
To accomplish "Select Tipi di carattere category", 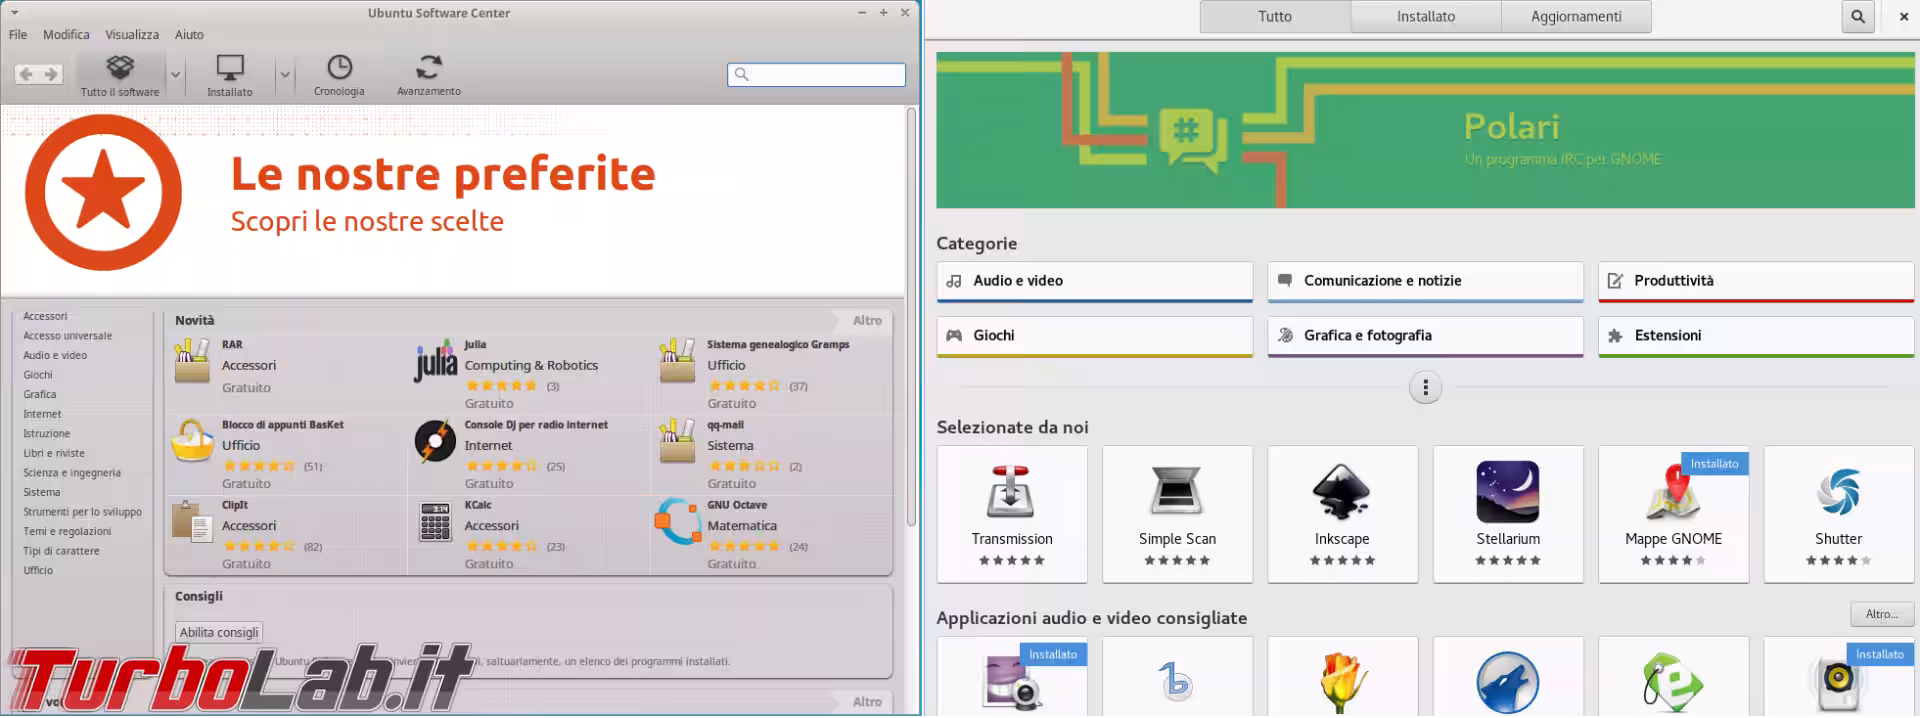I will [x=61, y=551].
